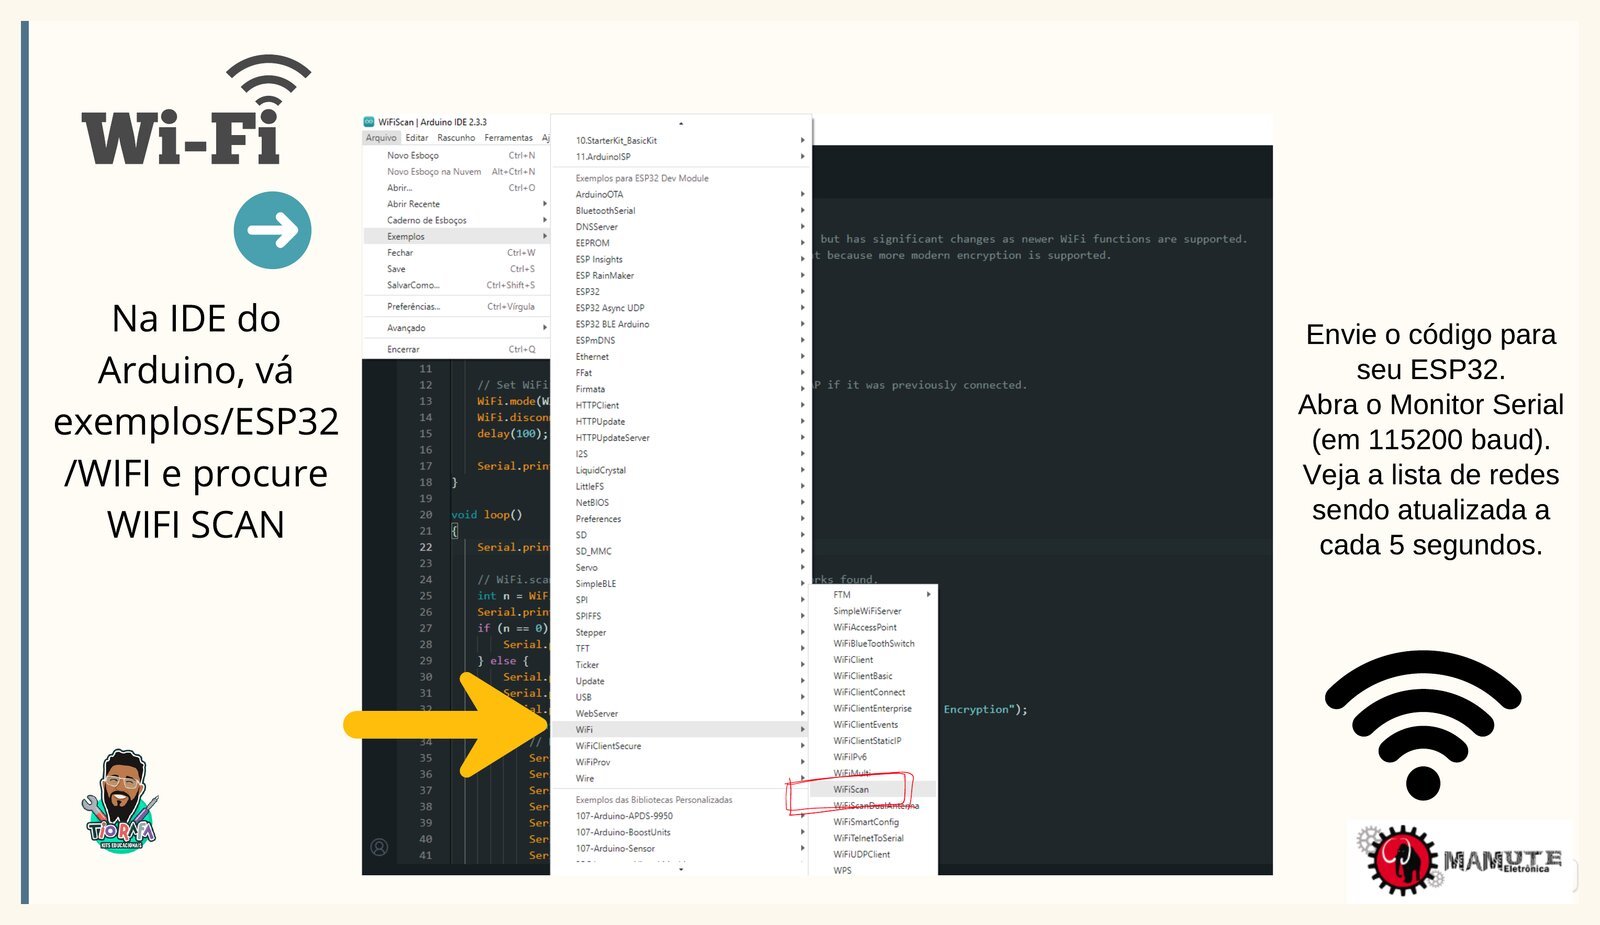Image resolution: width=1600 pixels, height=925 pixels.
Task: Open the Ethernet examples submenu
Action: [x=681, y=357]
